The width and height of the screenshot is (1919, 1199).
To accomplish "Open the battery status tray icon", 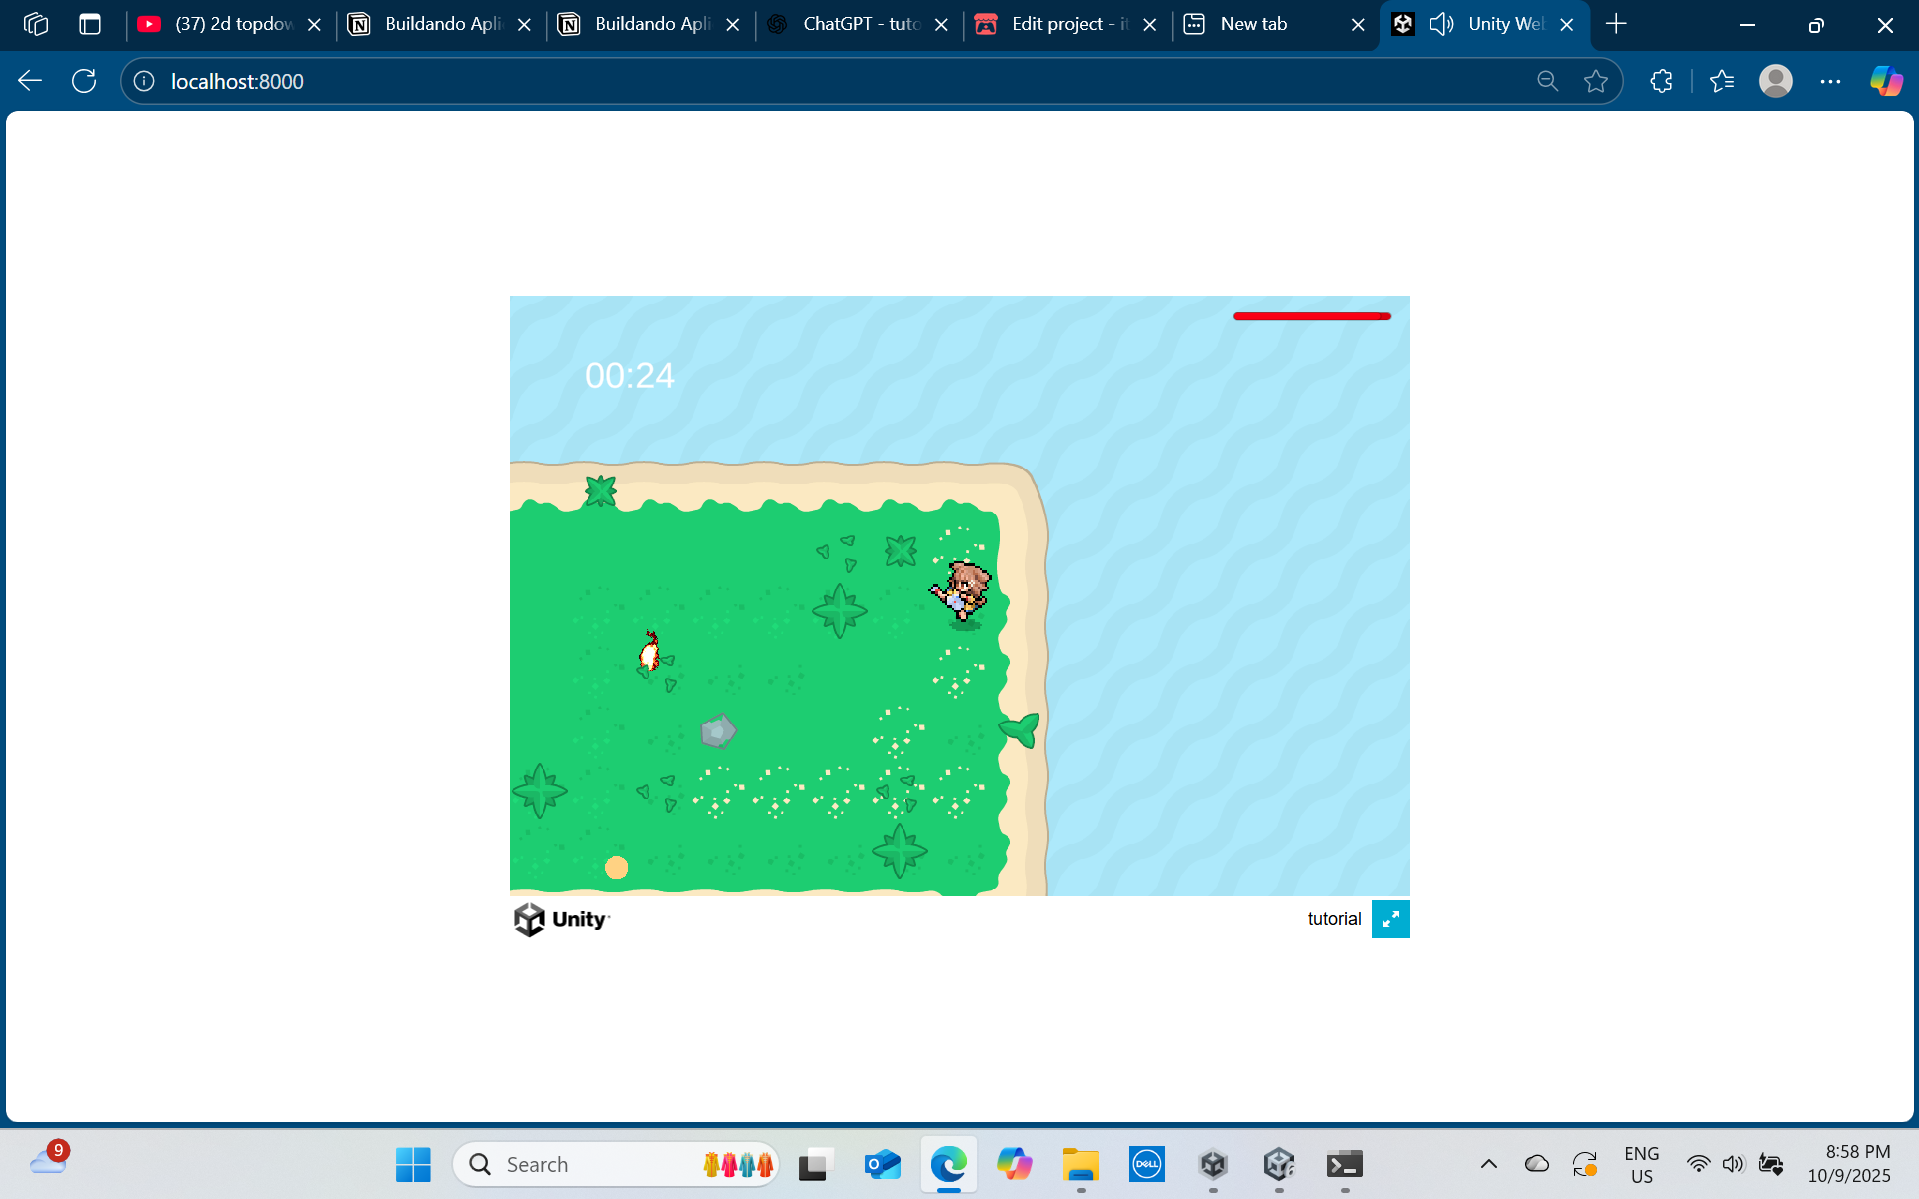I will 1771,1164.
